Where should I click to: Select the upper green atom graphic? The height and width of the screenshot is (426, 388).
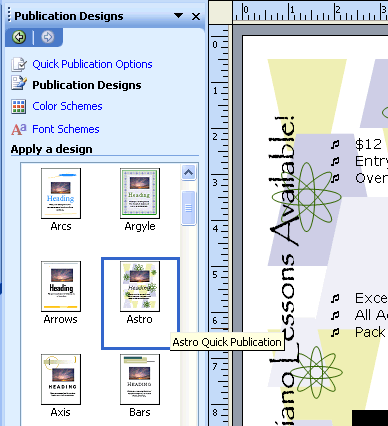(x=307, y=197)
